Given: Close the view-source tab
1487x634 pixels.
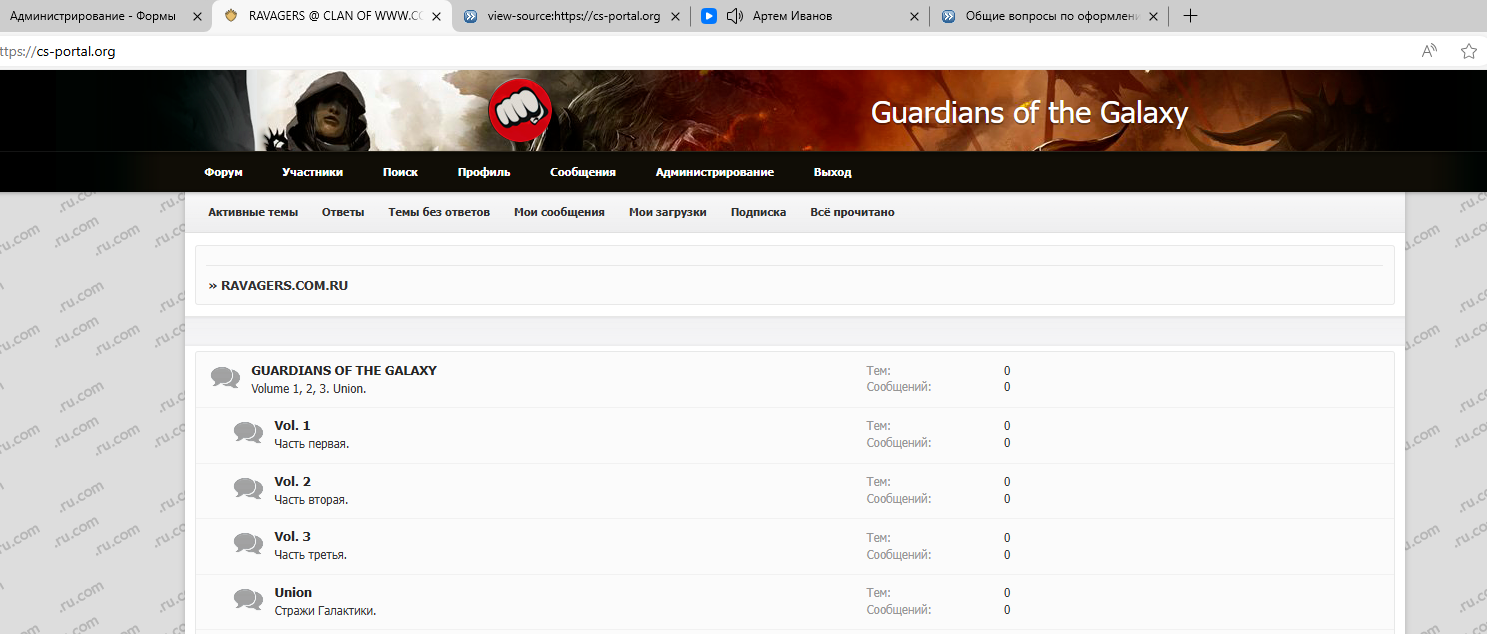Looking at the screenshot, I should (x=675, y=16).
